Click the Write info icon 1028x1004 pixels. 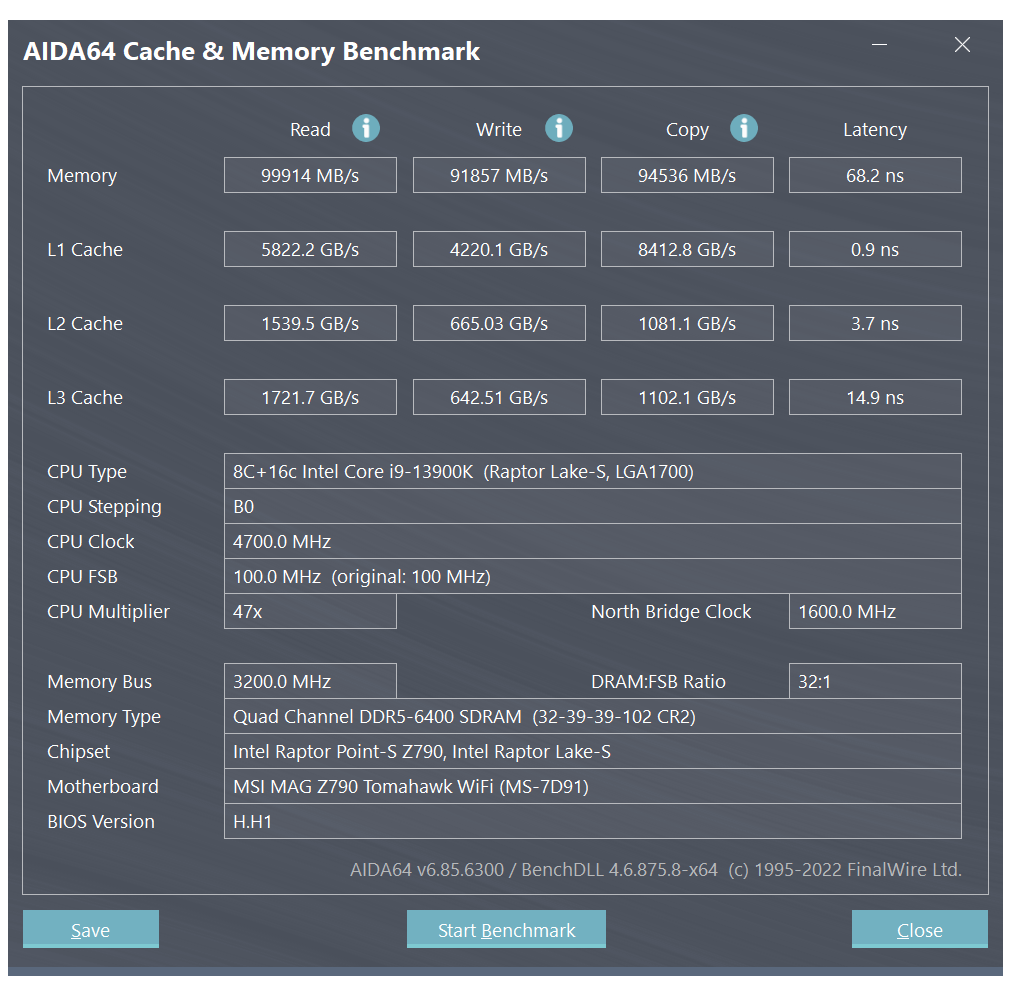click(x=559, y=129)
